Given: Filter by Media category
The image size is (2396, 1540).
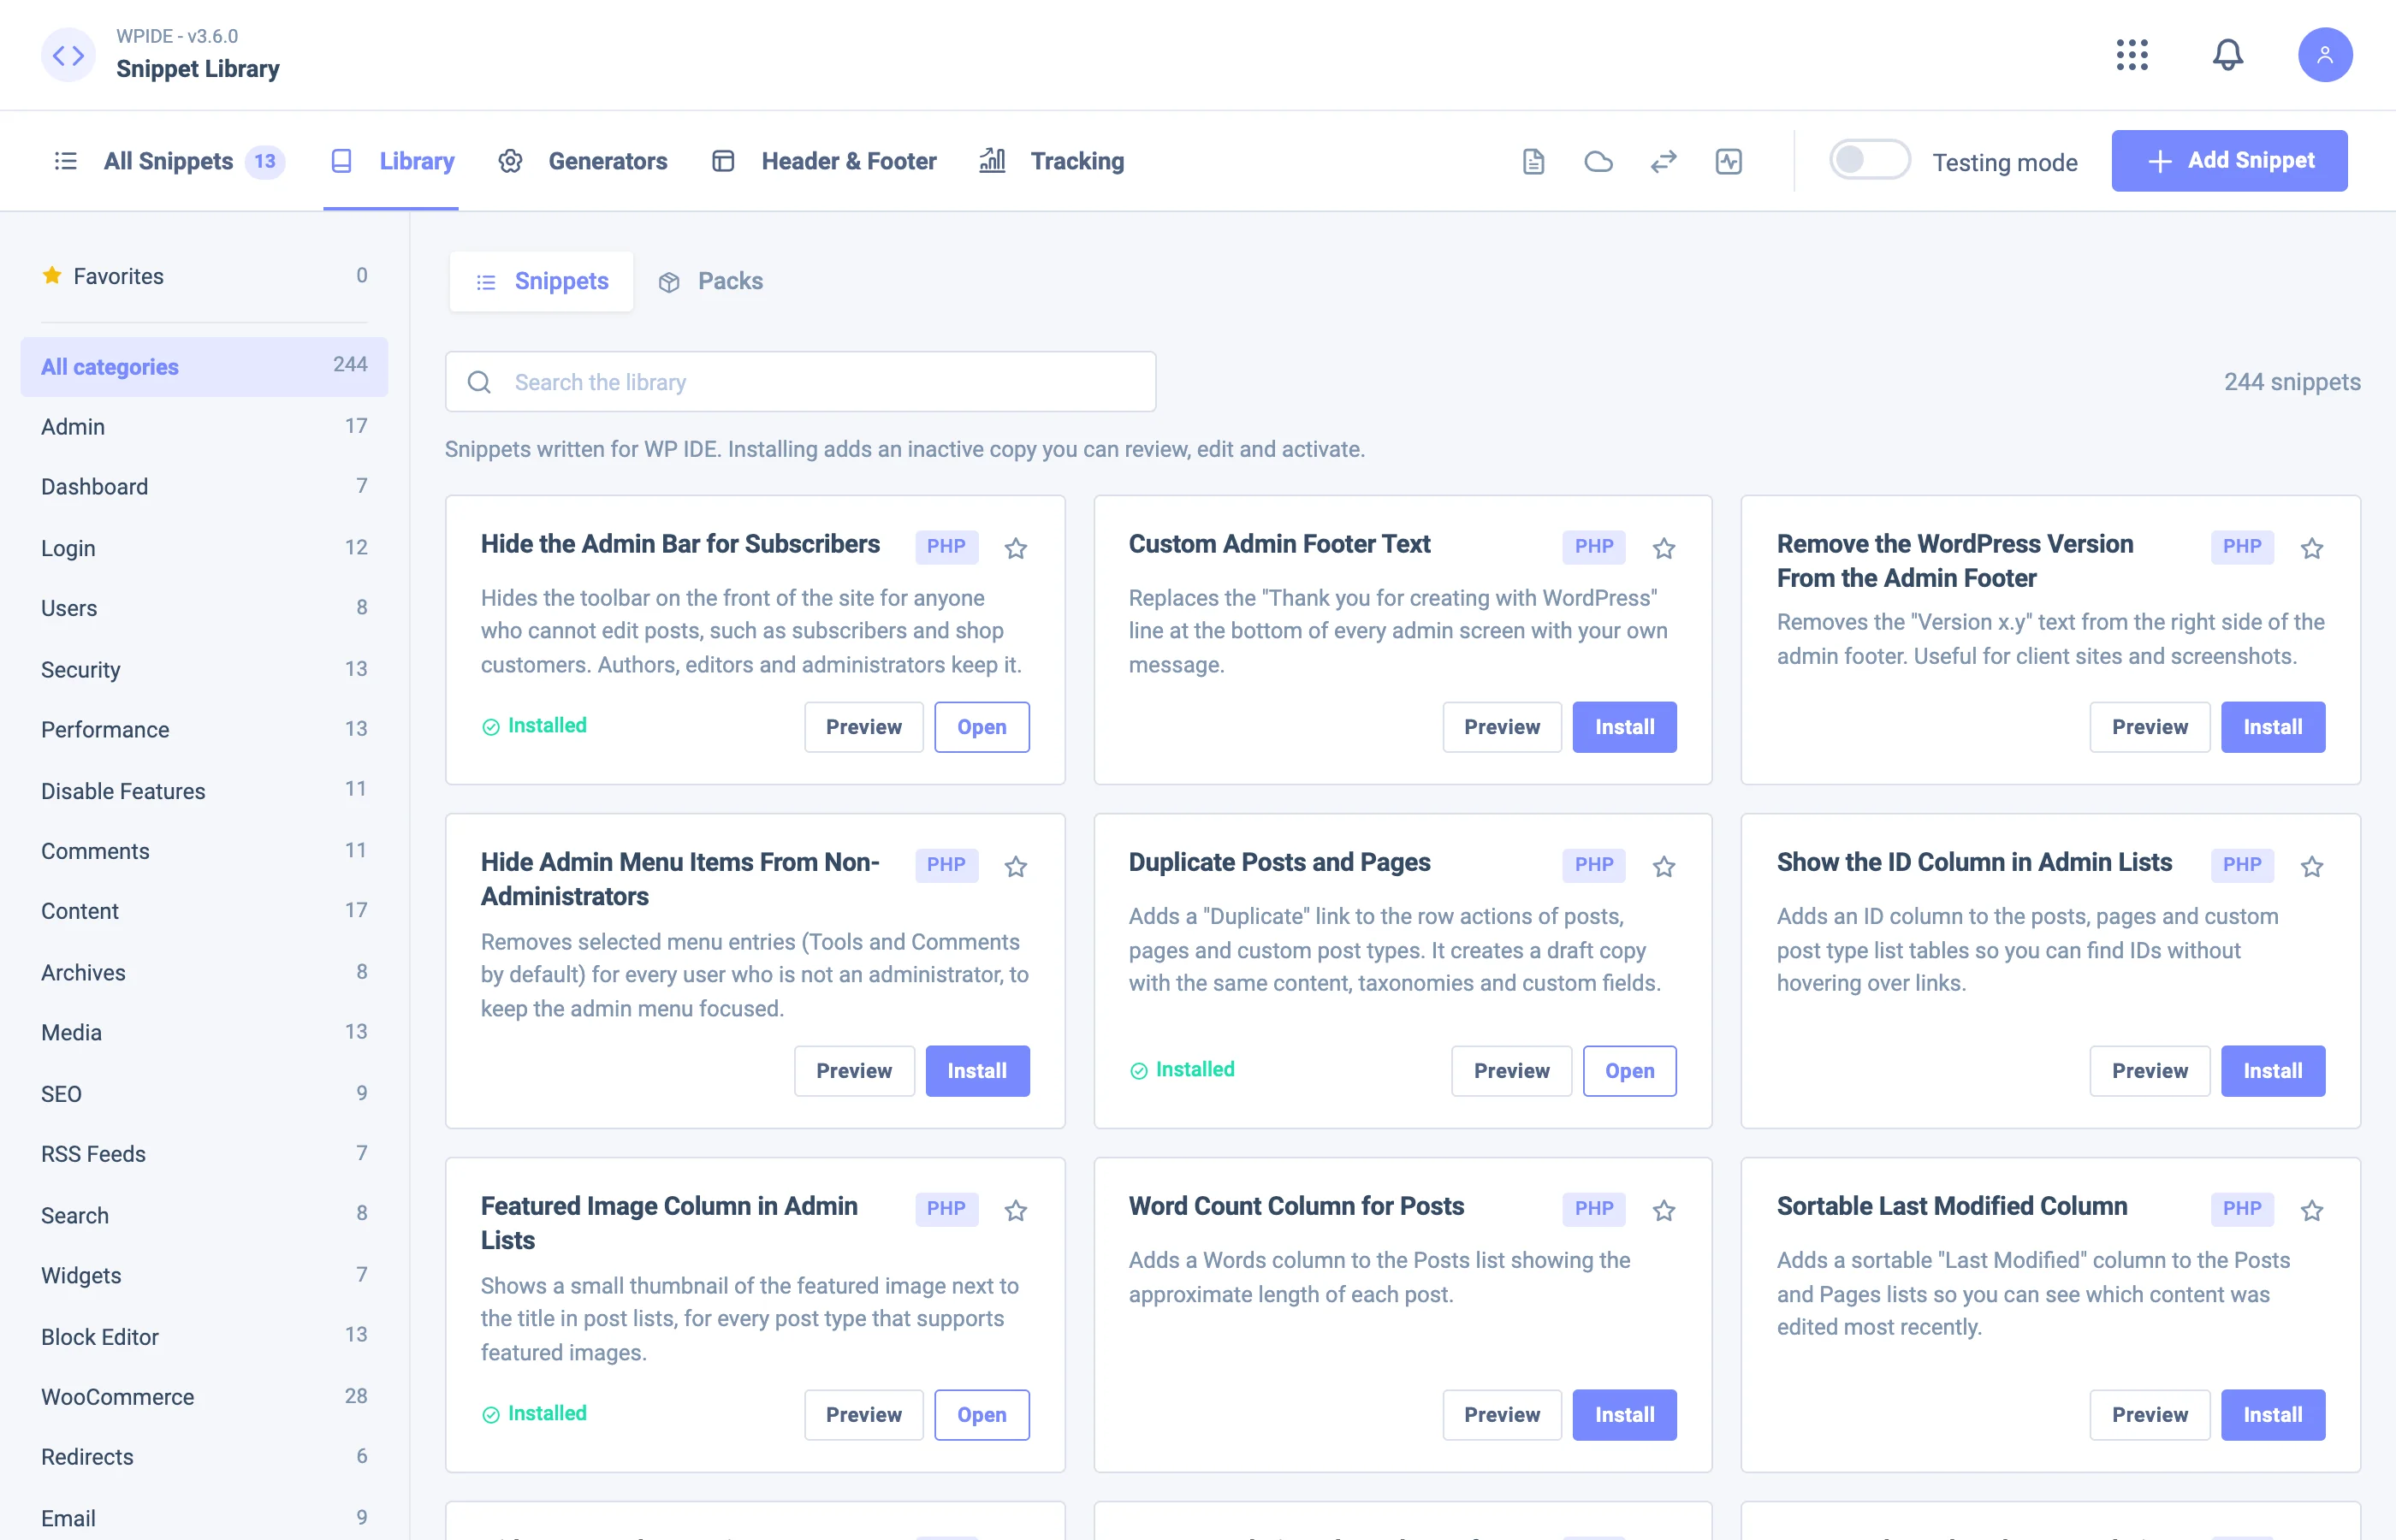Looking at the screenshot, I should 204,1033.
